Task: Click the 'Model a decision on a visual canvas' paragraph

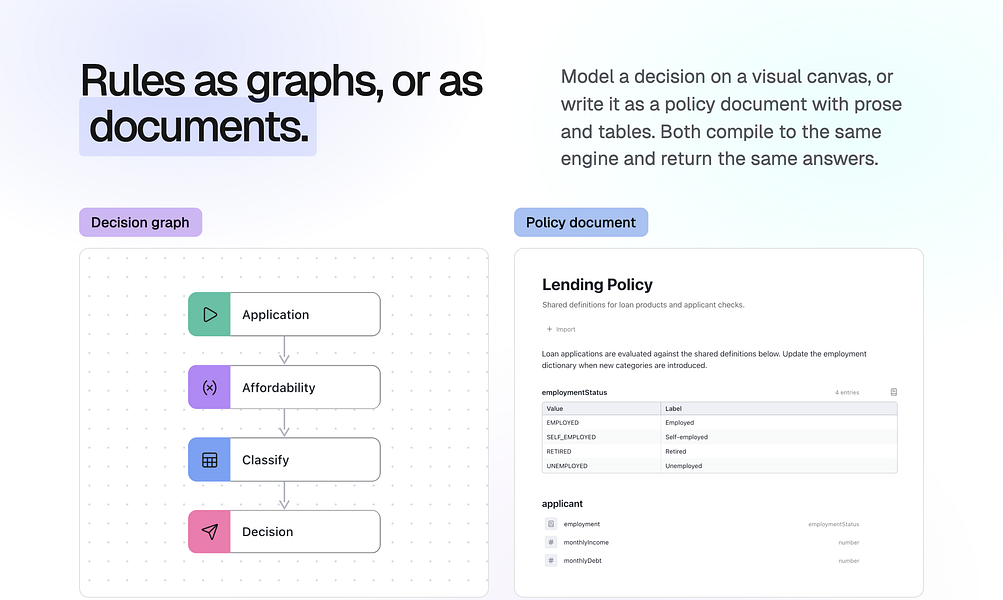Action: tap(731, 118)
